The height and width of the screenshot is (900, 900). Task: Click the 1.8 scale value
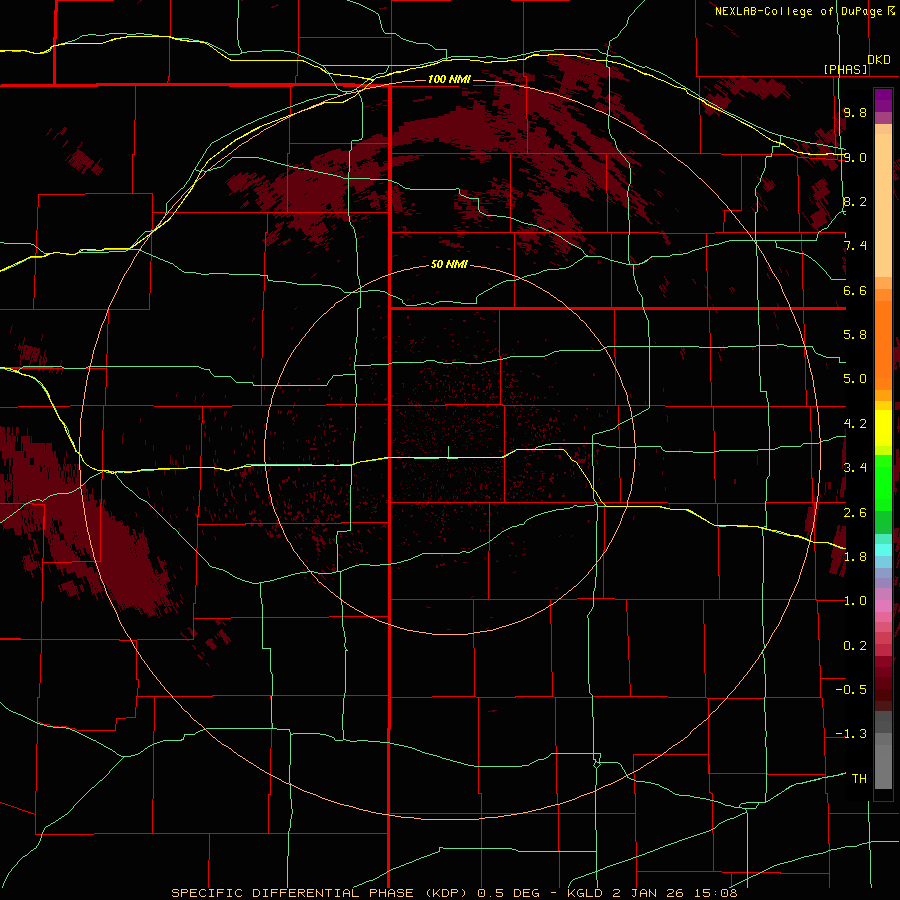point(855,557)
